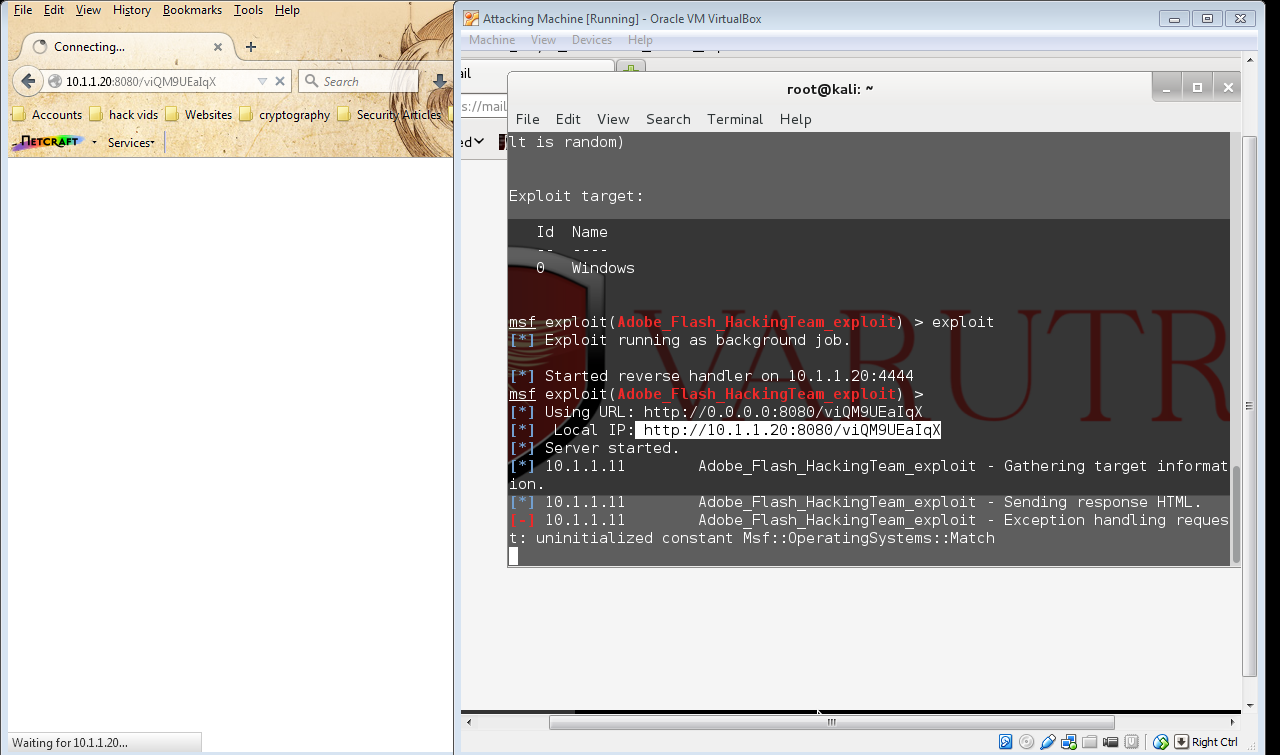The height and width of the screenshot is (755, 1280).
Task: Click the VirtualBox title bar app icon
Action: click(x=470, y=18)
